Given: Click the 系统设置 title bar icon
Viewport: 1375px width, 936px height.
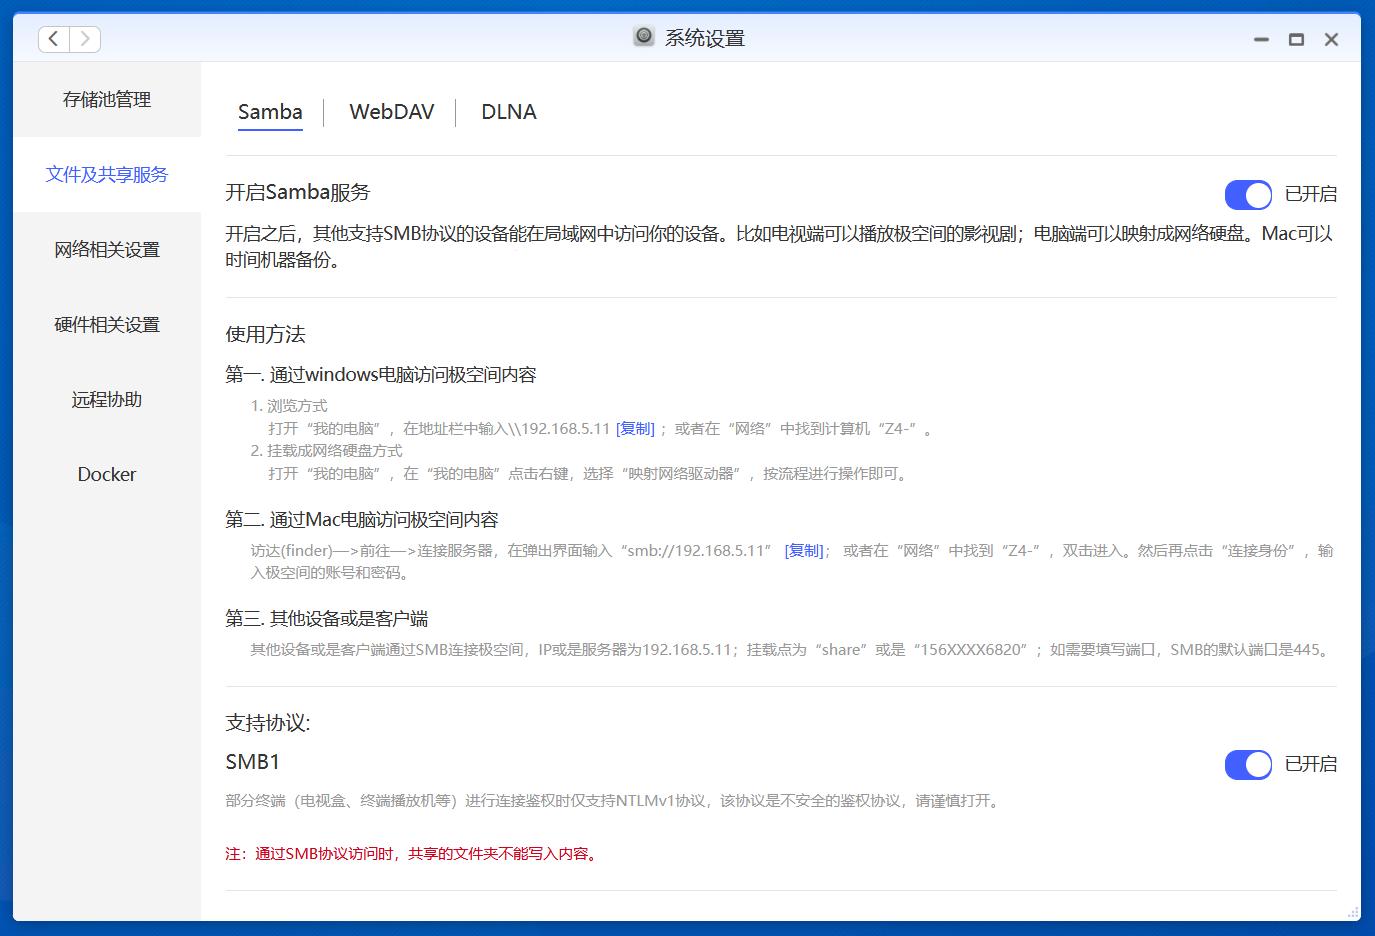Looking at the screenshot, I should [643, 36].
